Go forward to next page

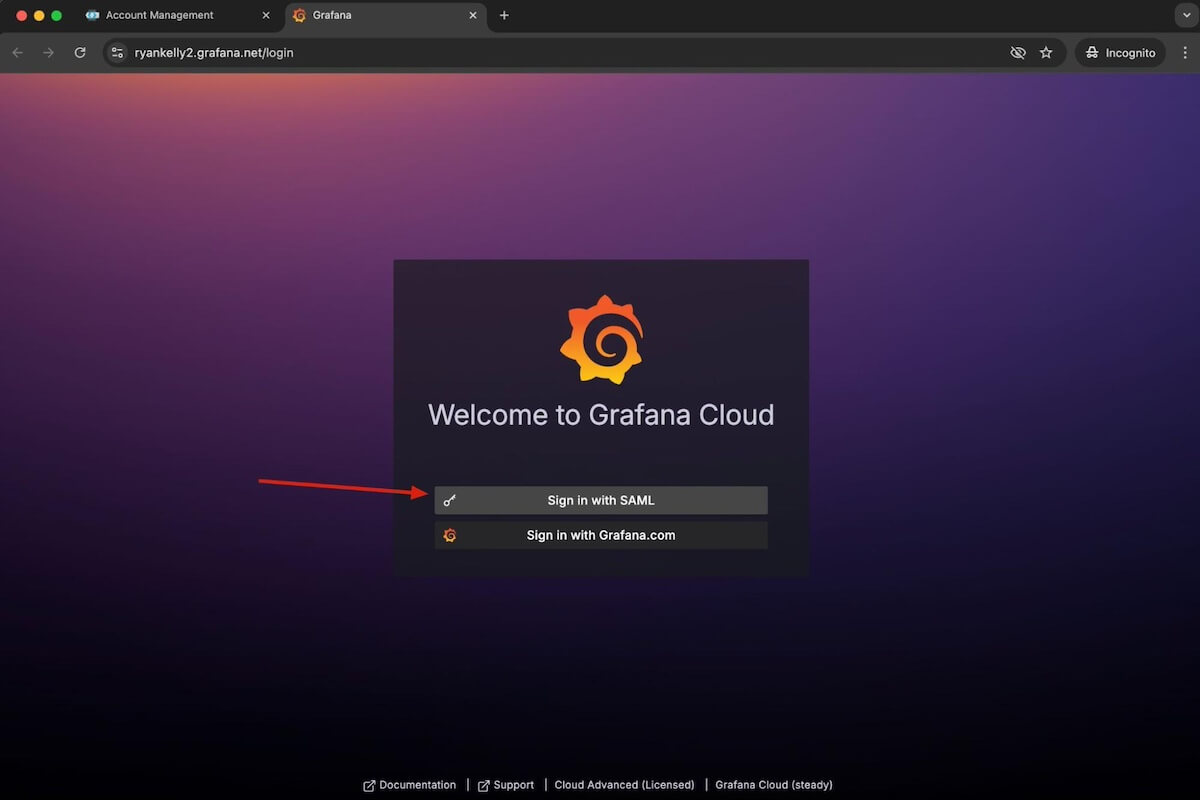(48, 52)
